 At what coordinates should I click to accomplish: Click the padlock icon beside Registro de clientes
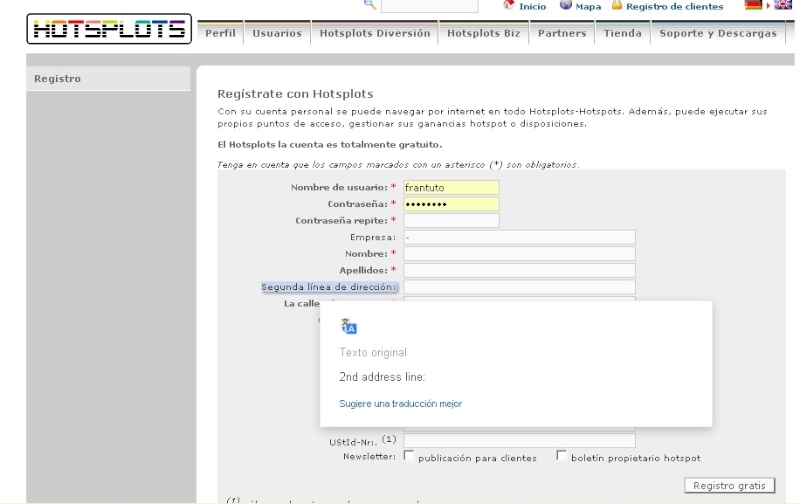[617, 5]
